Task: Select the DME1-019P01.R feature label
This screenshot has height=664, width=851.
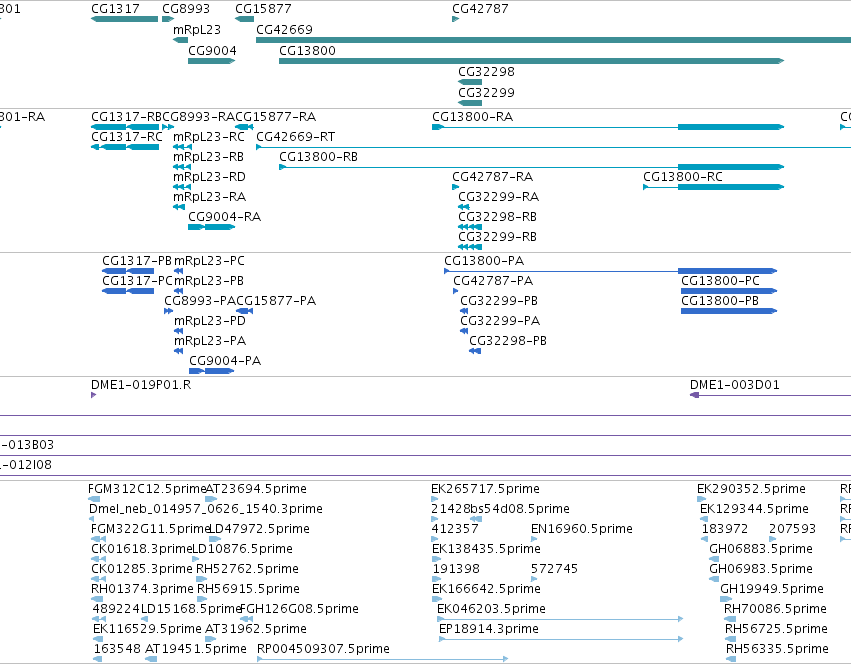Action: (x=141, y=385)
